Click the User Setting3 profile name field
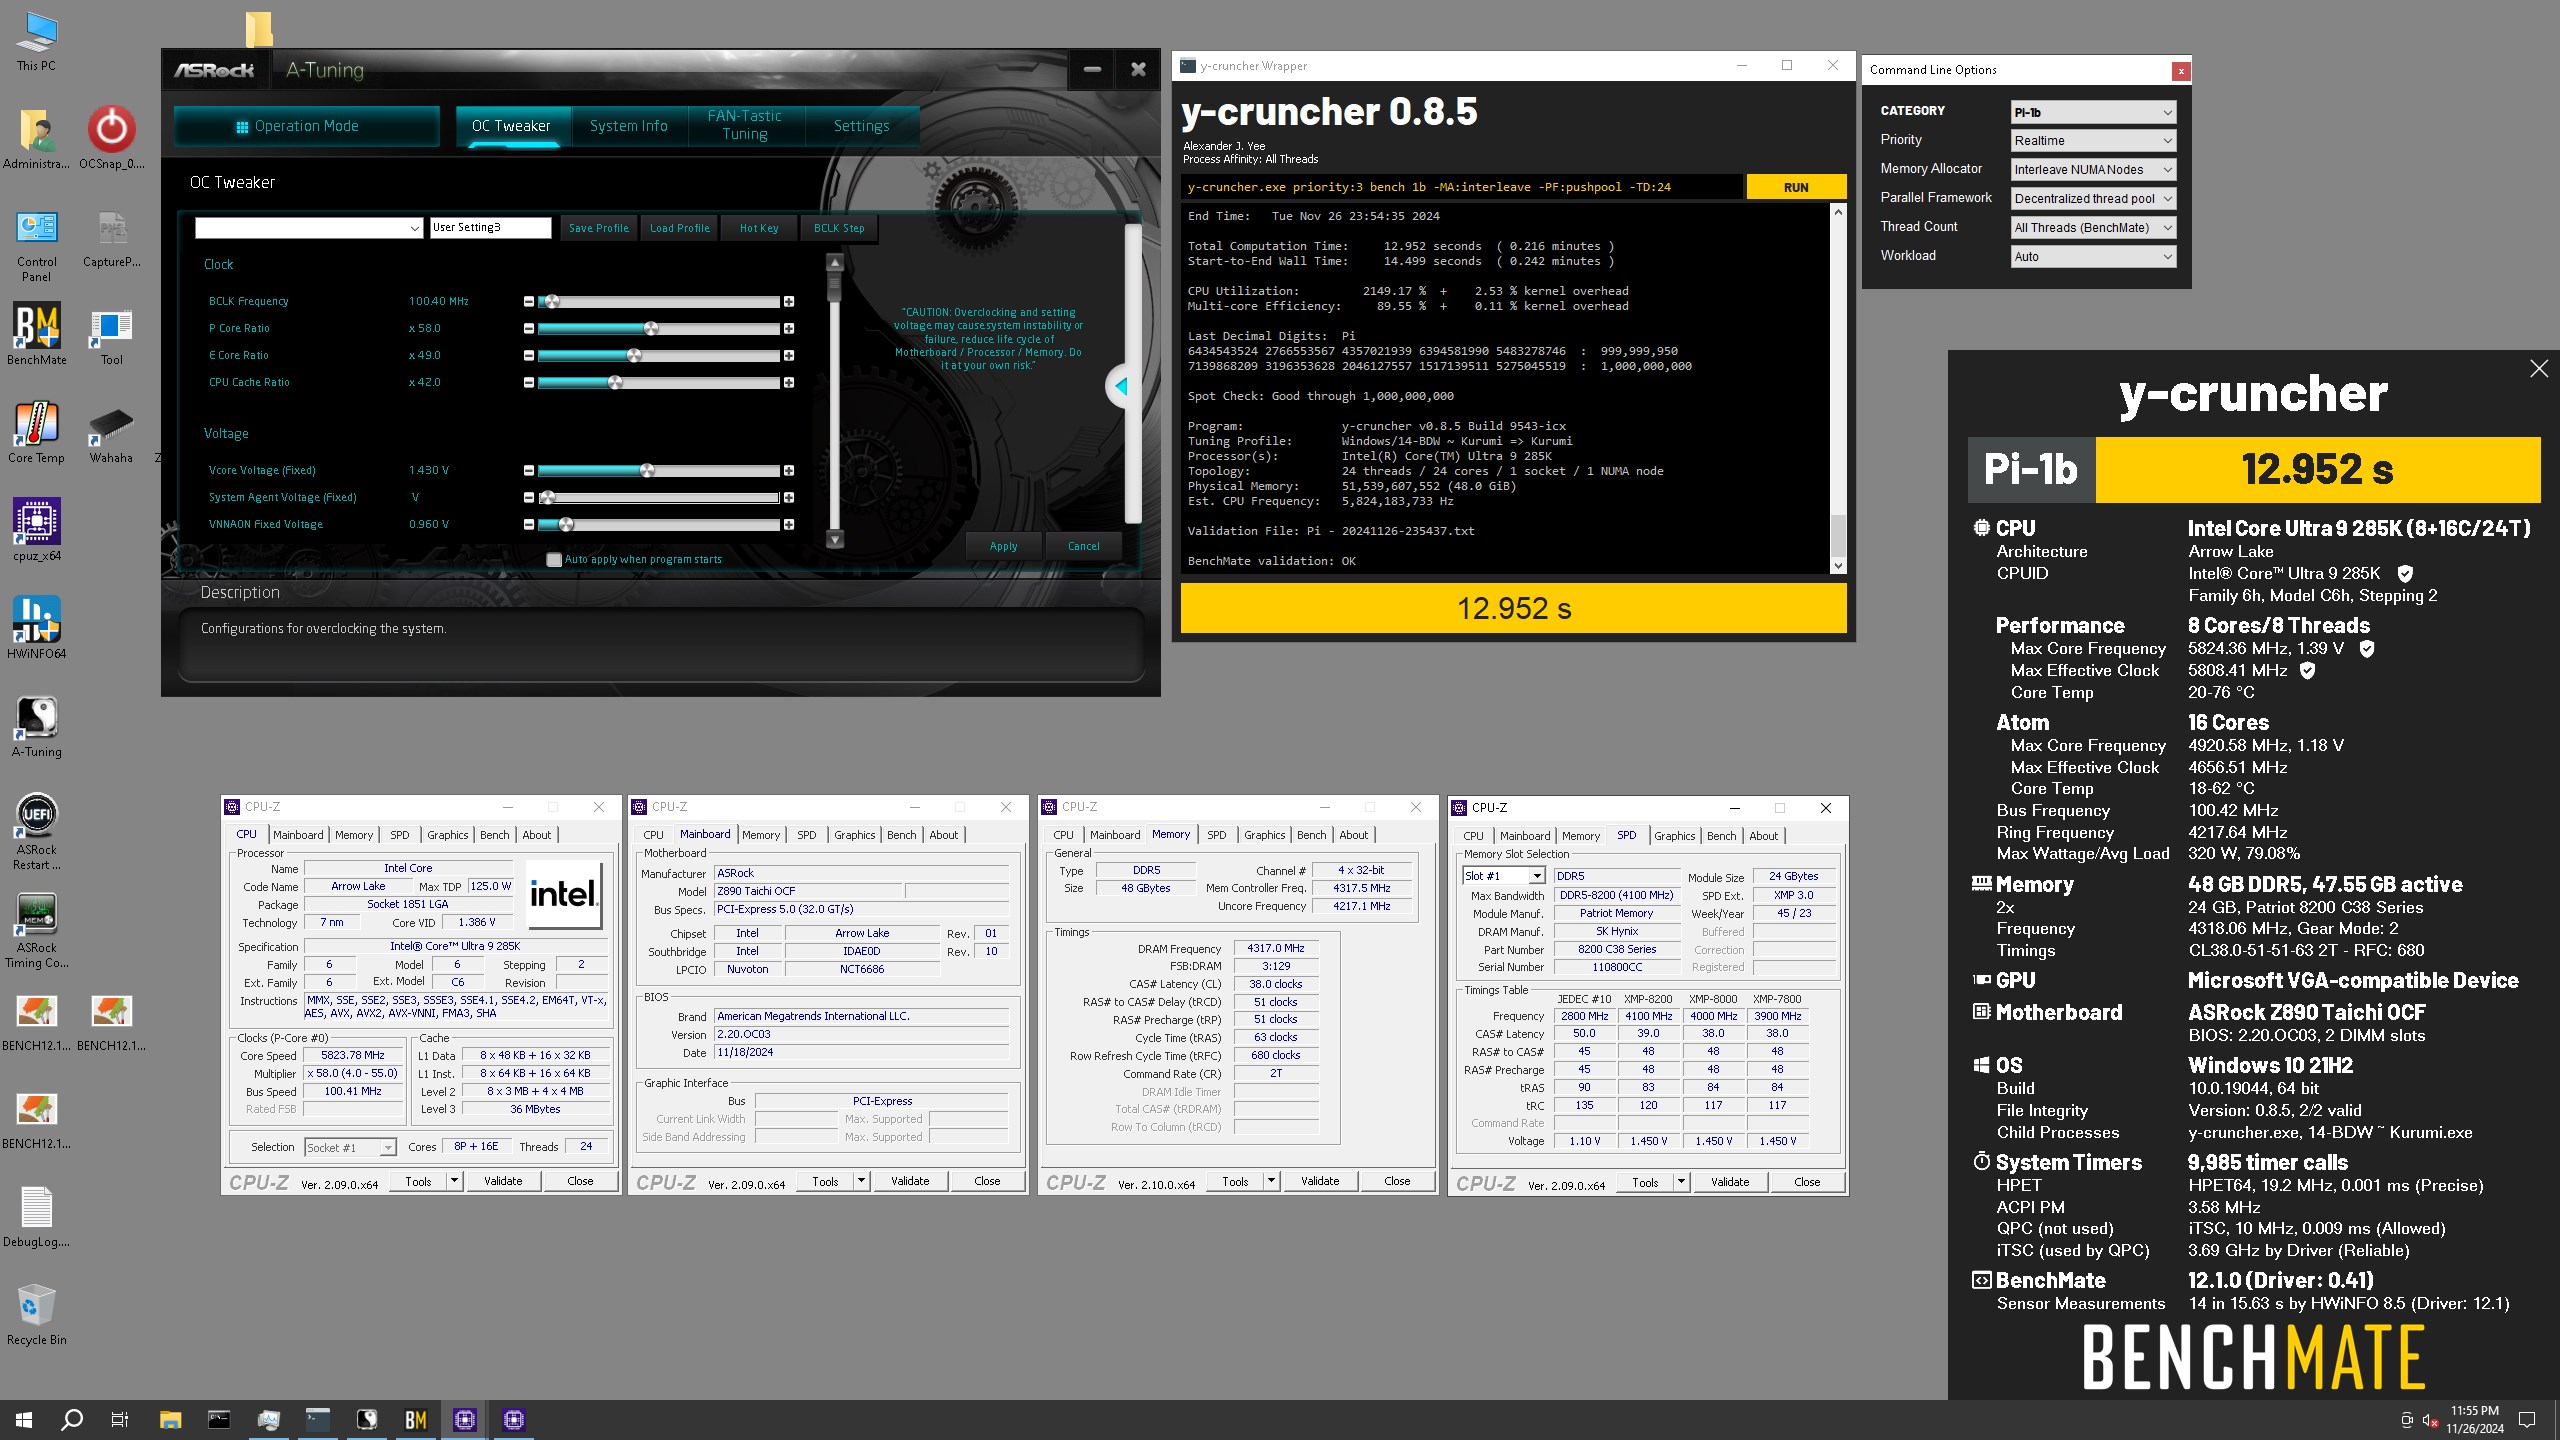The width and height of the screenshot is (2560, 1440). click(490, 228)
